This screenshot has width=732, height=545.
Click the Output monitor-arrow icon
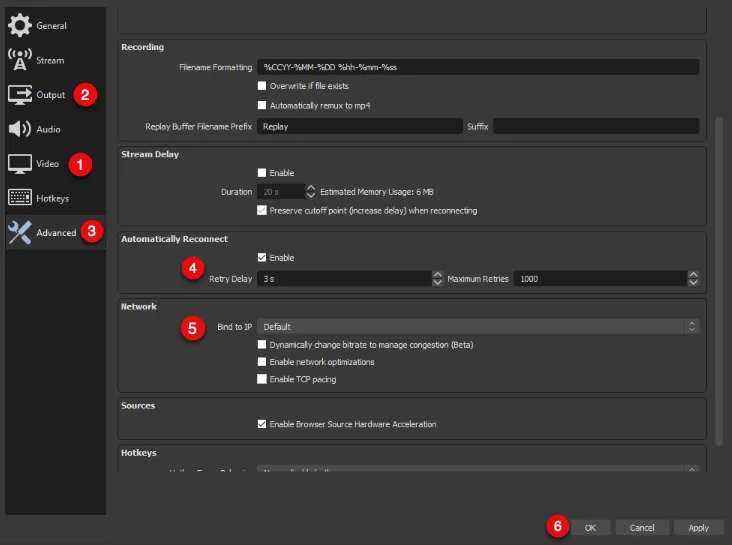pos(20,95)
